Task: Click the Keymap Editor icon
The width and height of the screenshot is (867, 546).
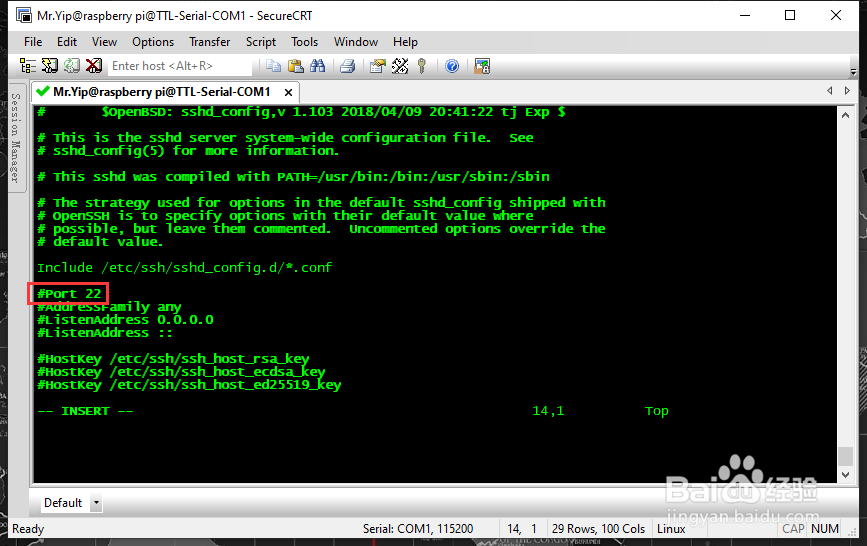Action: click(400, 66)
